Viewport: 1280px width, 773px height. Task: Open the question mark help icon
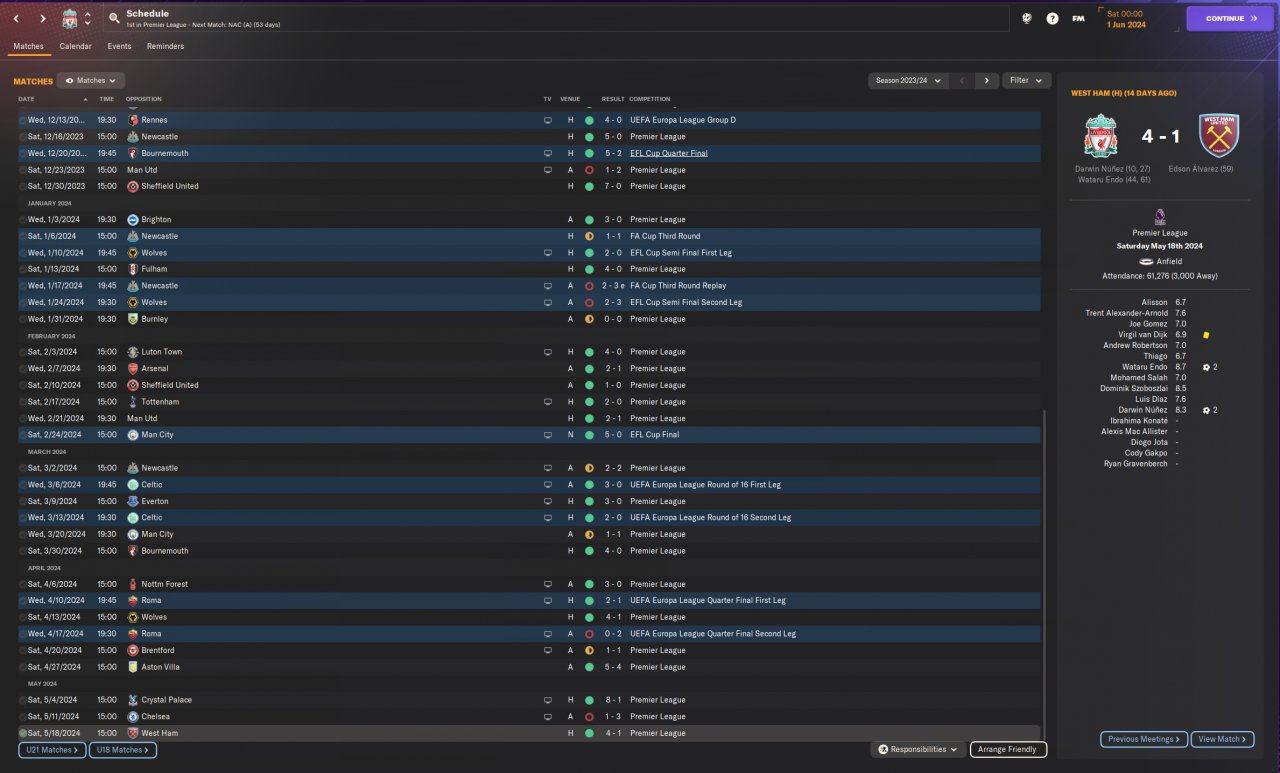[x=1052, y=18]
